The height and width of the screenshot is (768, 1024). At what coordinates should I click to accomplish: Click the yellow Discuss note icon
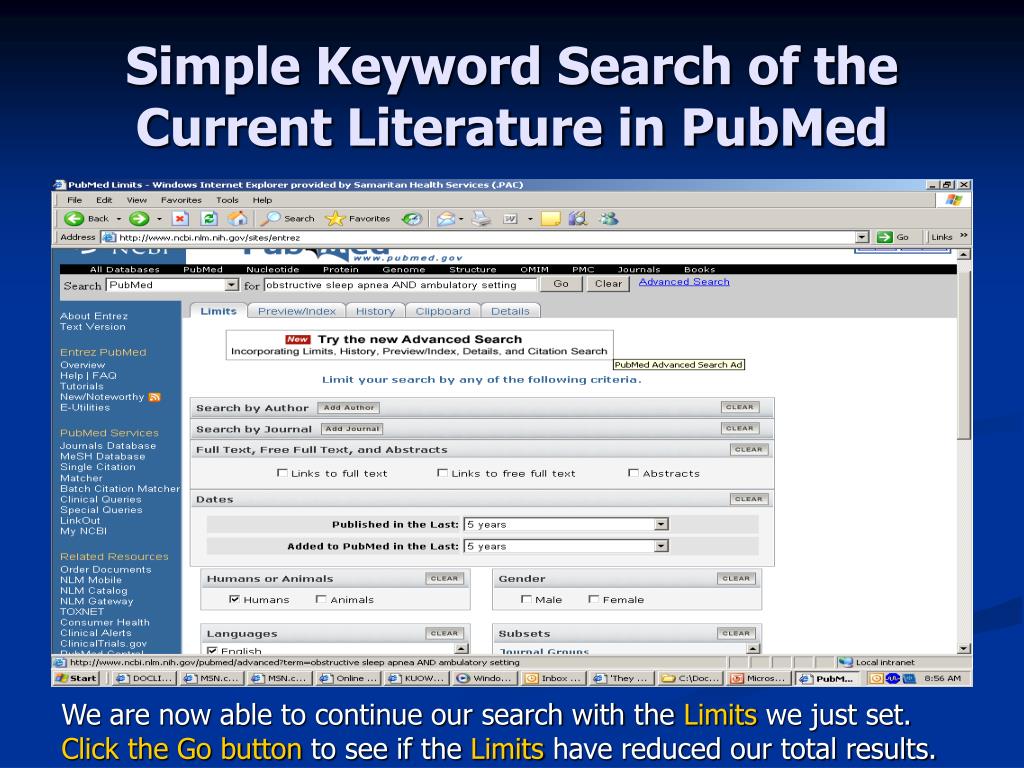click(x=551, y=219)
